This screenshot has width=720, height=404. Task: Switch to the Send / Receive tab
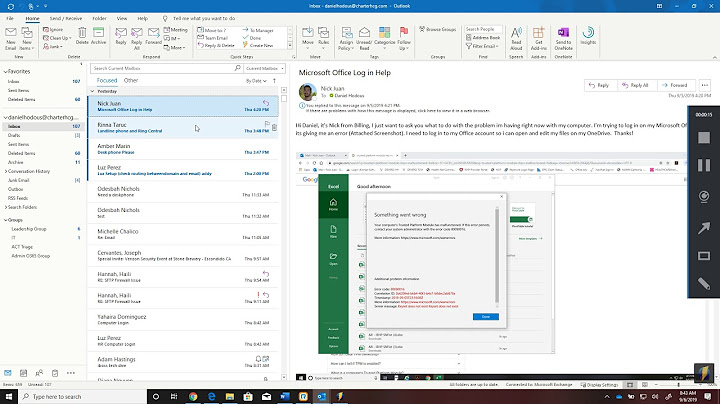click(x=66, y=18)
